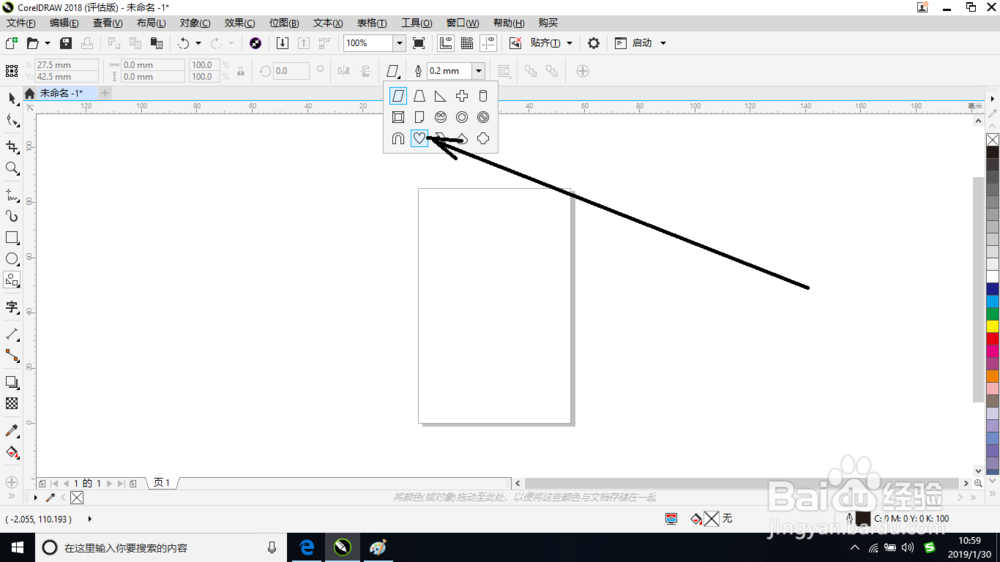The height and width of the screenshot is (562, 1000).
Task: Select the Freehand tool
Action: click(x=11, y=195)
